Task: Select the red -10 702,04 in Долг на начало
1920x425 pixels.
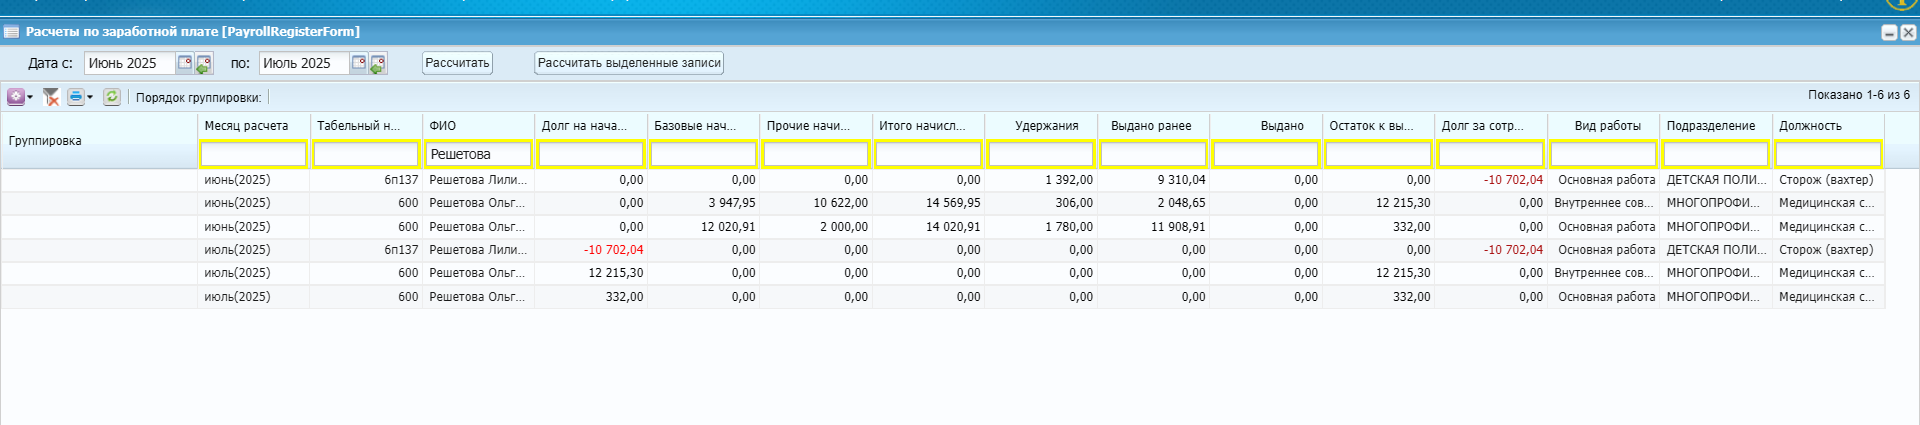Action: (x=590, y=250)
